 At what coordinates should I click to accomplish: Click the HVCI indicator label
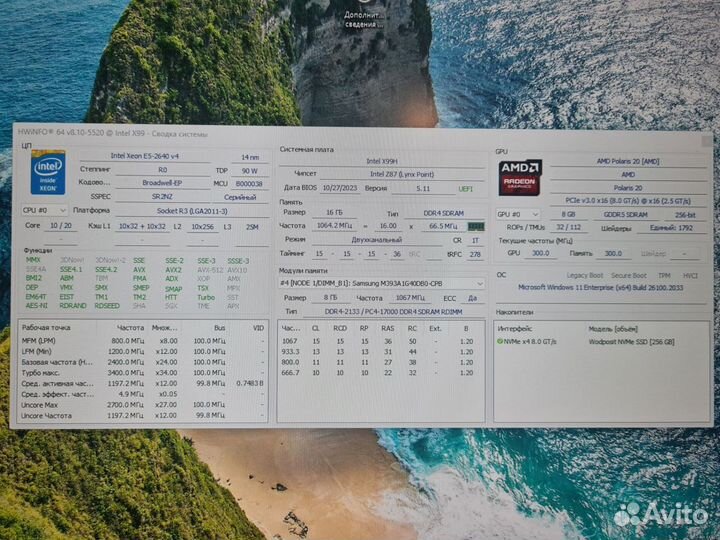pos(690,276)
